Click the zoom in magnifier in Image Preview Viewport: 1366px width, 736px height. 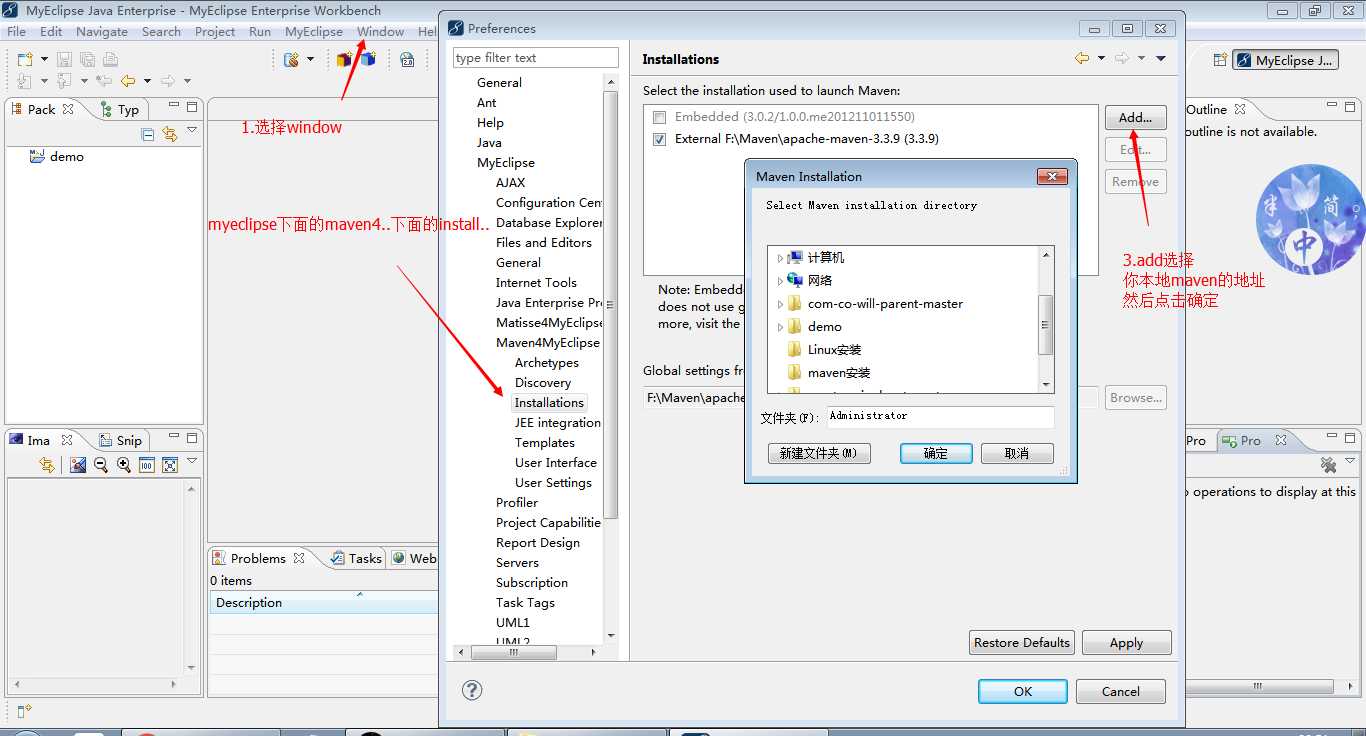tap(124, 465)
